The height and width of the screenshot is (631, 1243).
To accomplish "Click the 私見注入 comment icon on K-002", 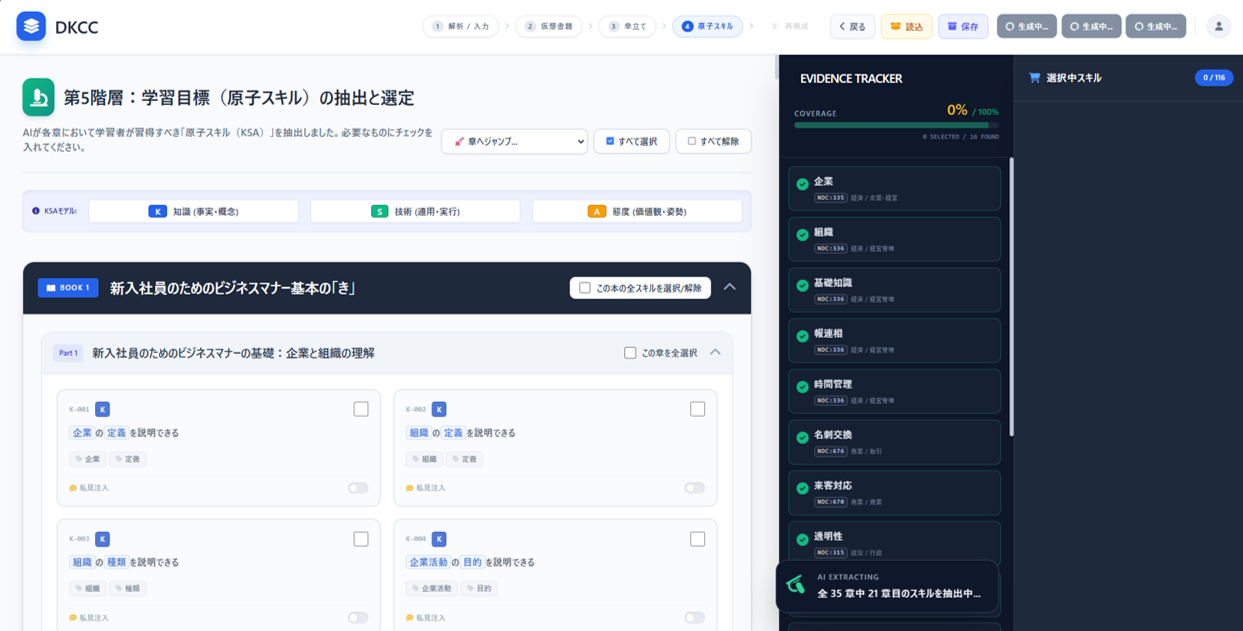I will [x=410, y=488].
